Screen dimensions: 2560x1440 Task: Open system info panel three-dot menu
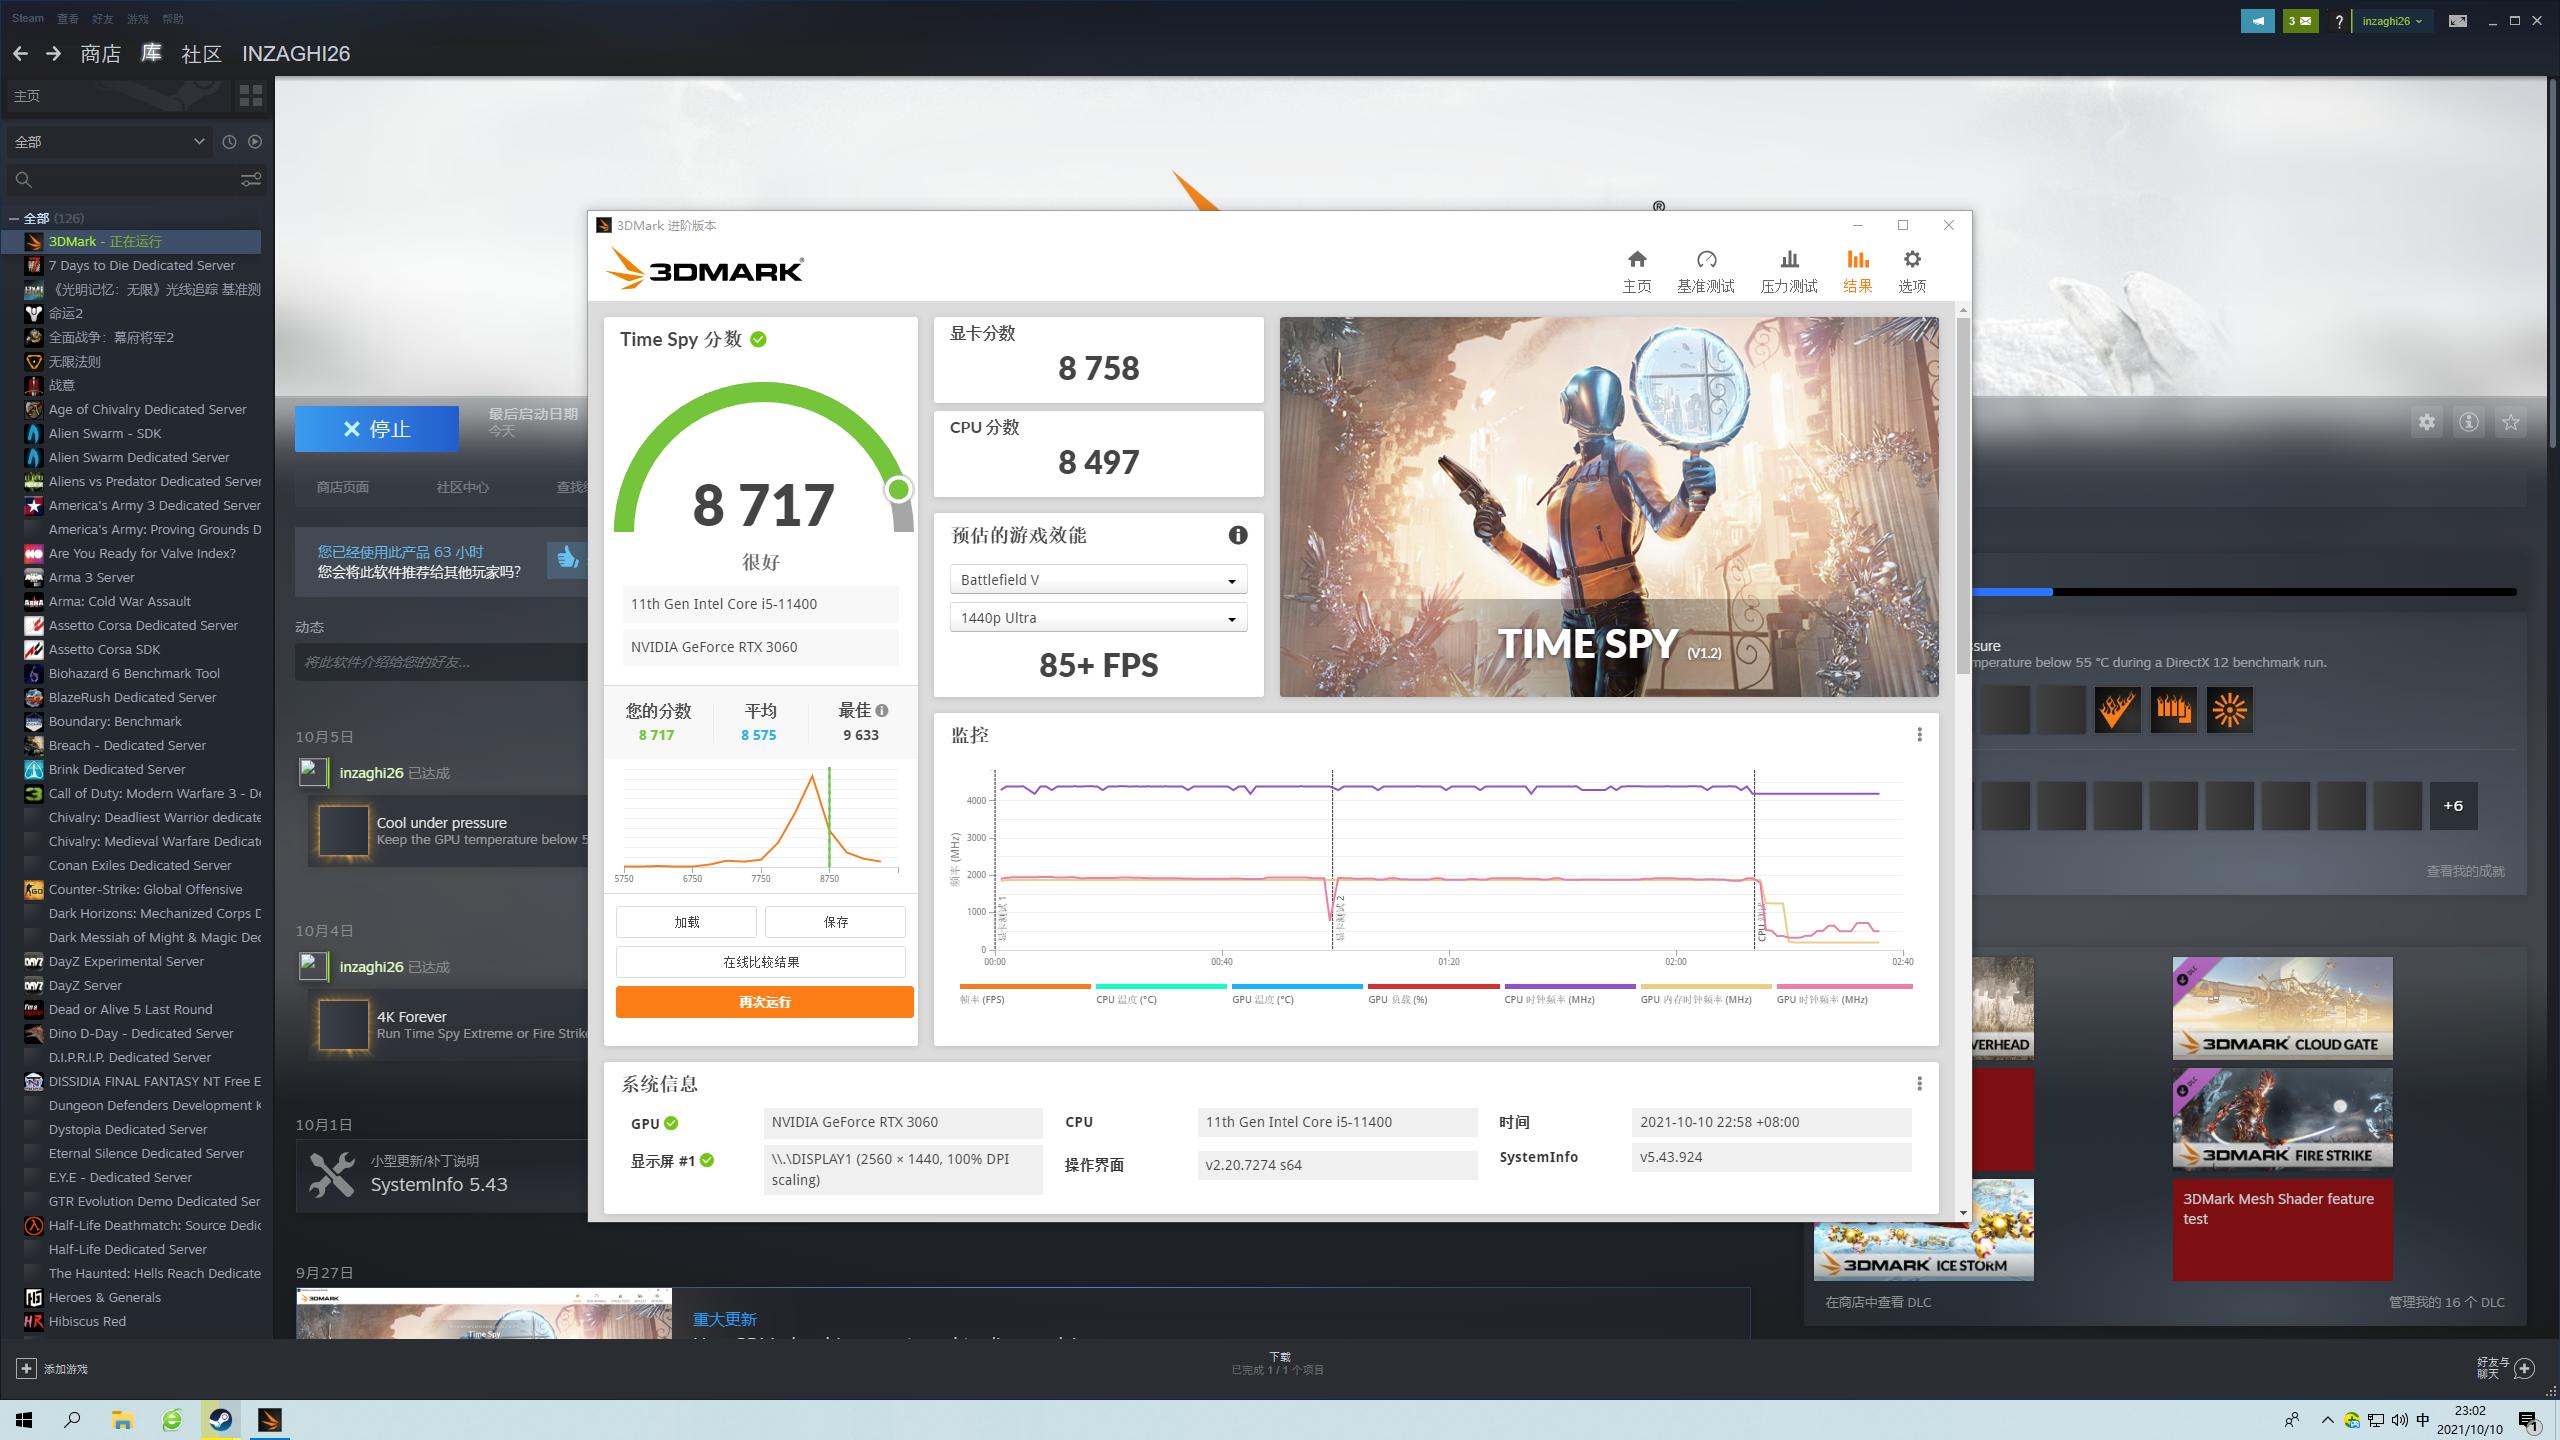(1918, 1084)
